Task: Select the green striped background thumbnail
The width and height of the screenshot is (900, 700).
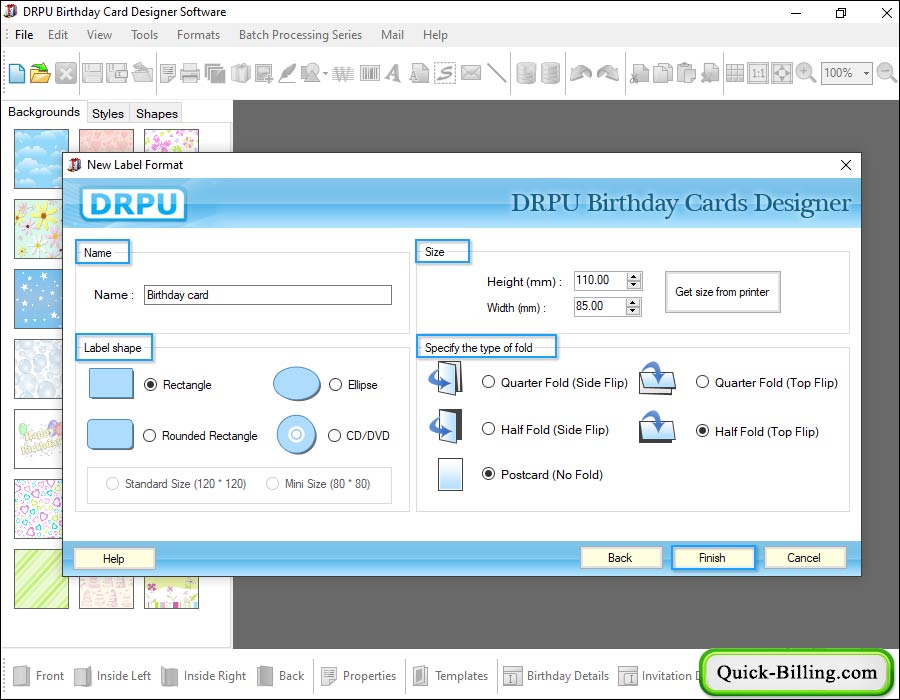Action: [41, 579]
